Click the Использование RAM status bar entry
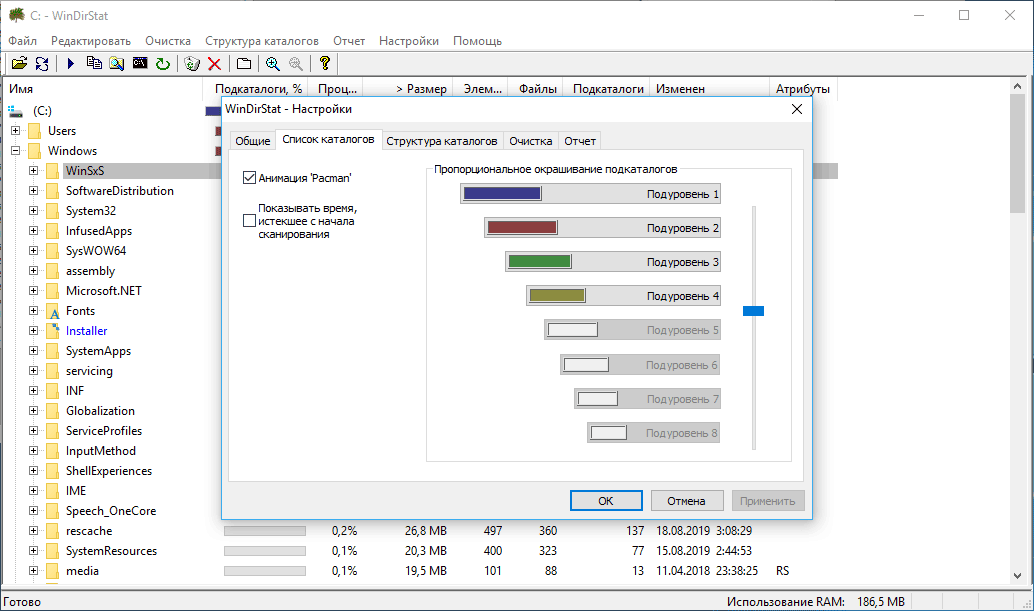This screenshot has width=1034, height=611. 816,602
